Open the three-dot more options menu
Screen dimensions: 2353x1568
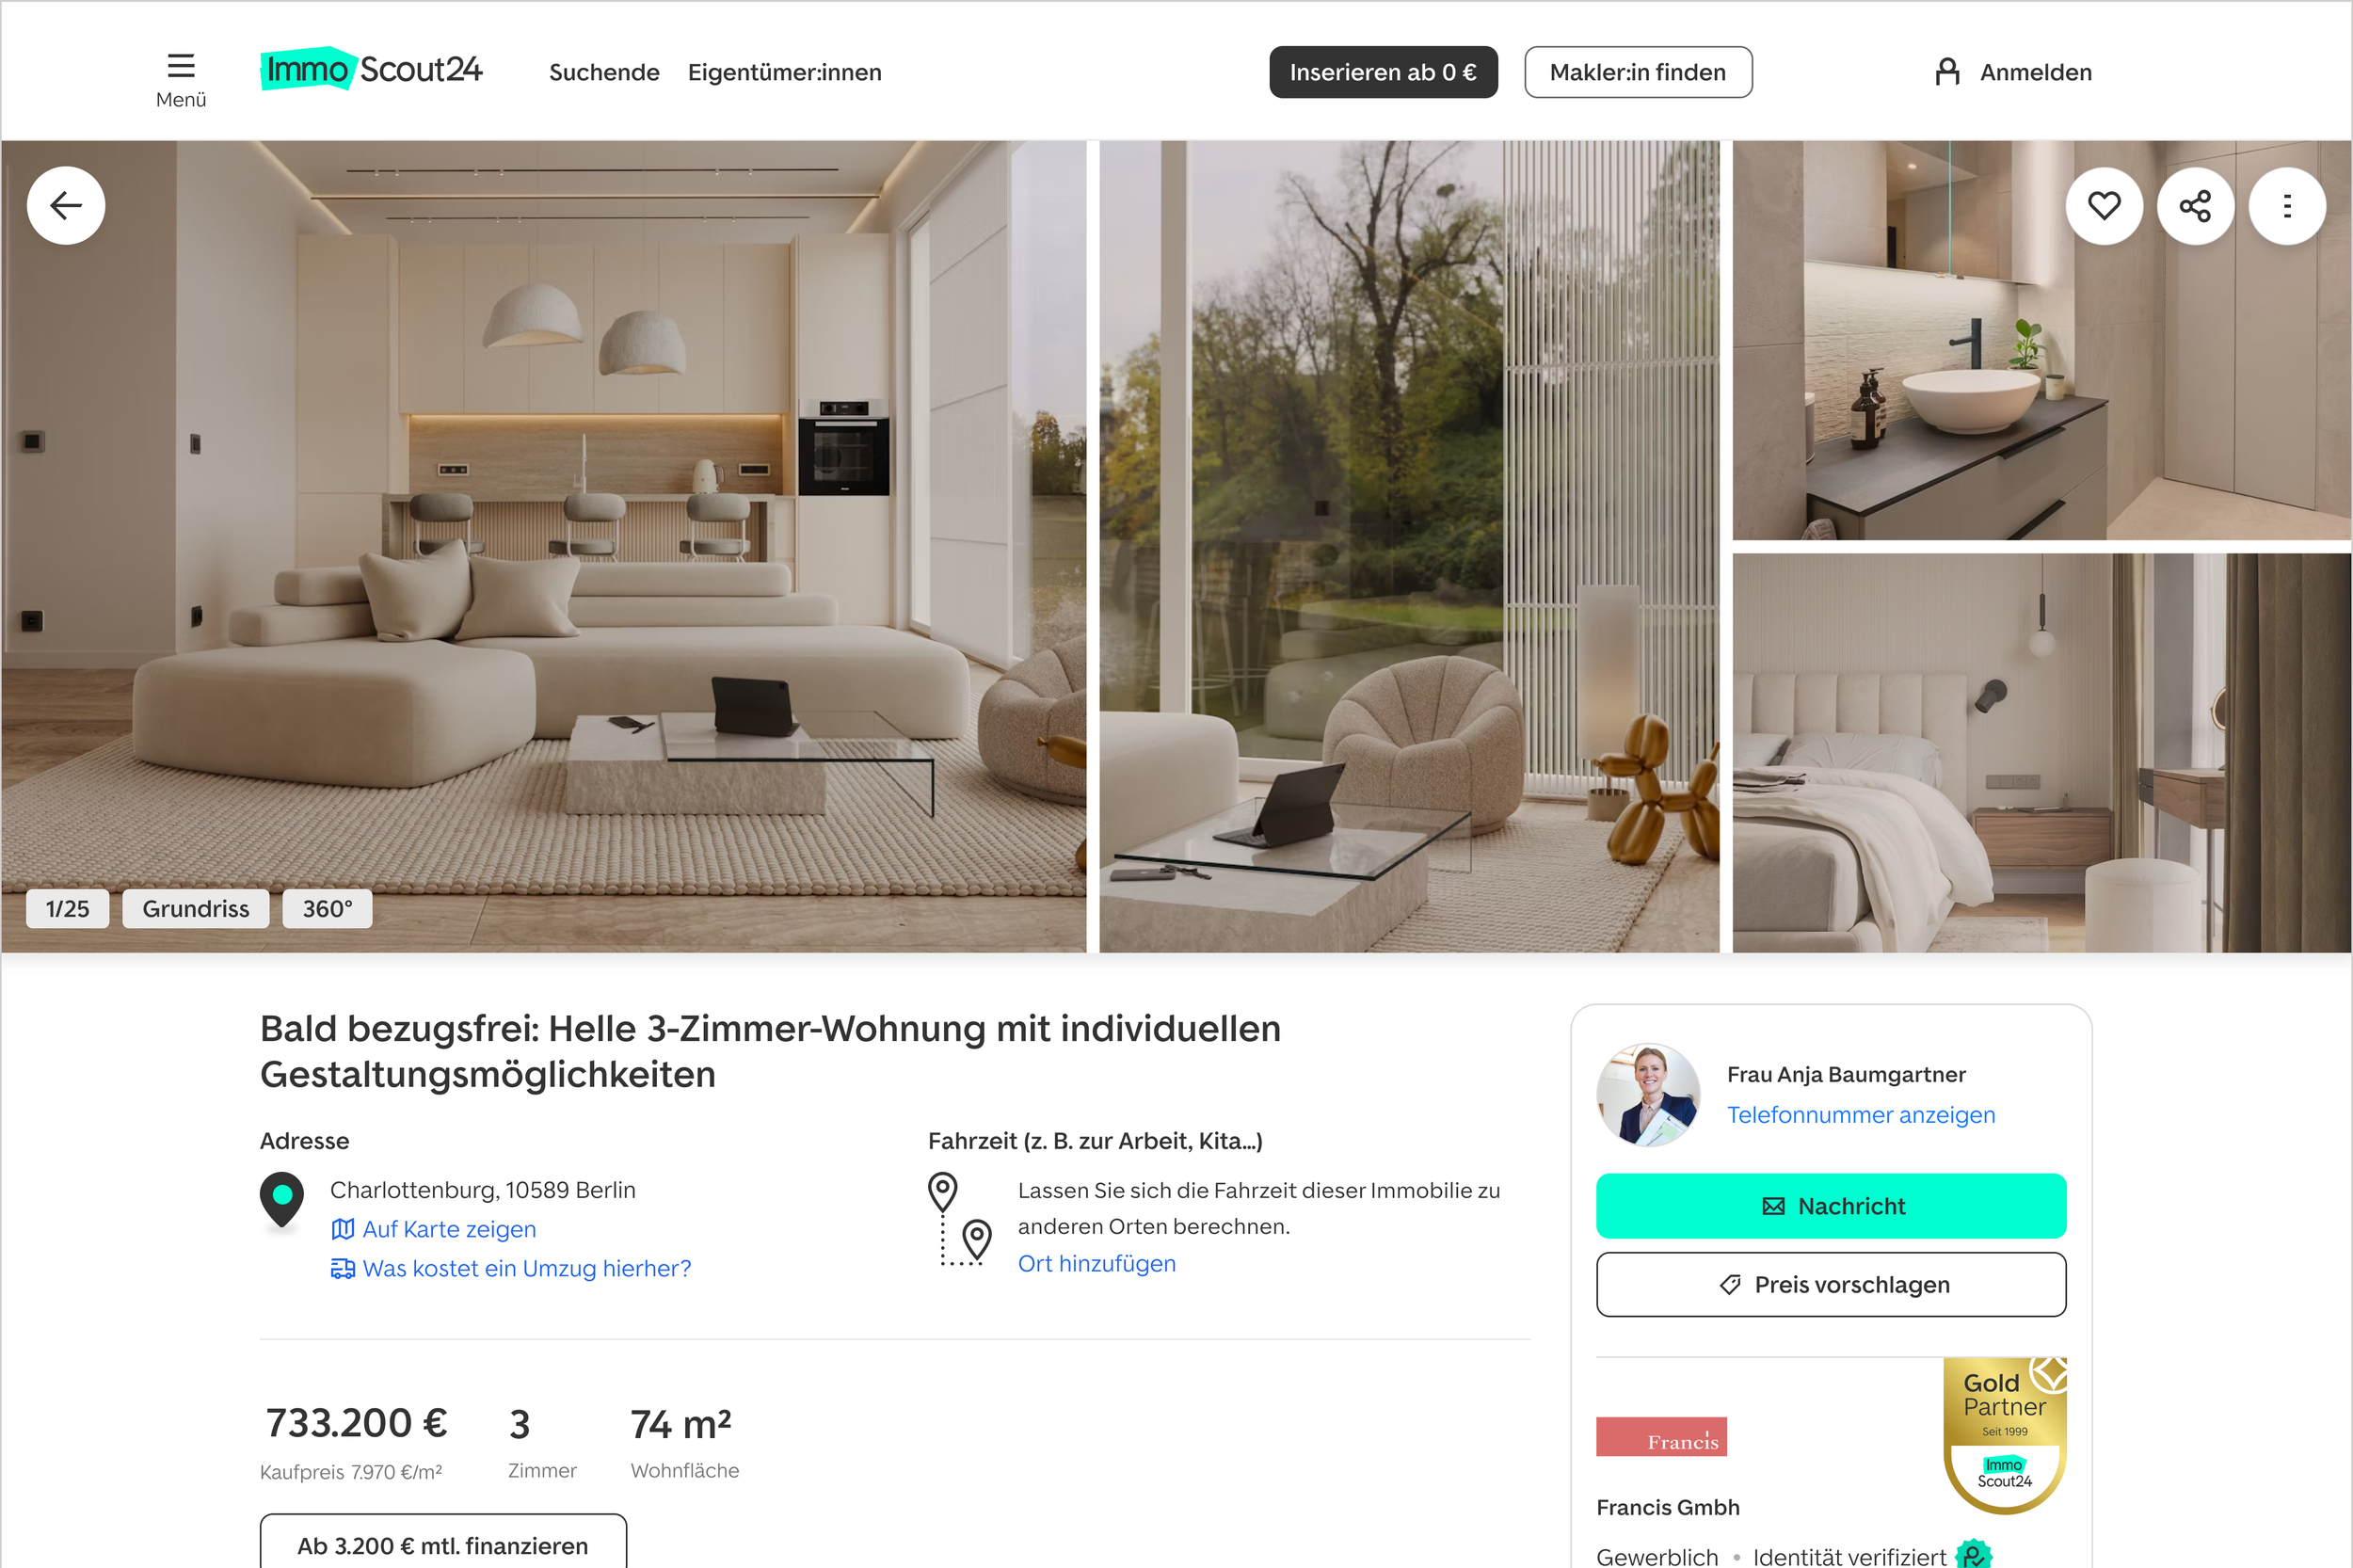coord(2287,206)
